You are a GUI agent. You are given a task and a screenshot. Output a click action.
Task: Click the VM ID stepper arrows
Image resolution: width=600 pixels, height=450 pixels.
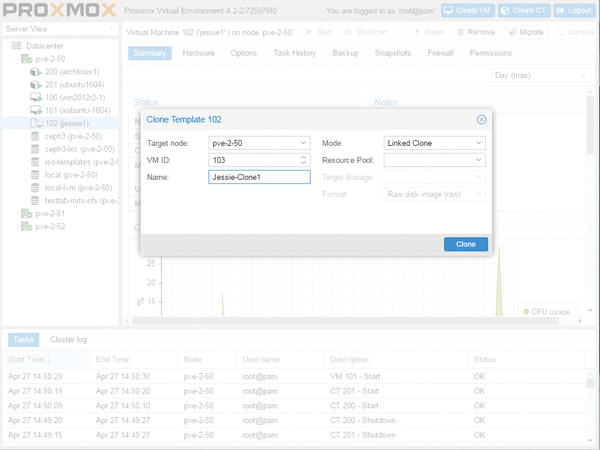point(303,160)
